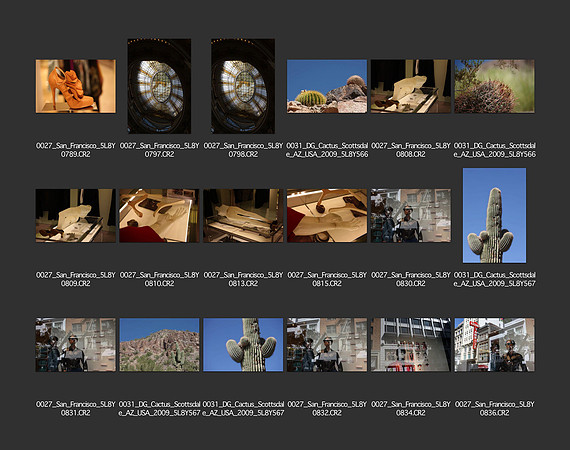Select the barrel cactus on rocks with blue sky
570x450 pixels.
click(x=327, y=87)
